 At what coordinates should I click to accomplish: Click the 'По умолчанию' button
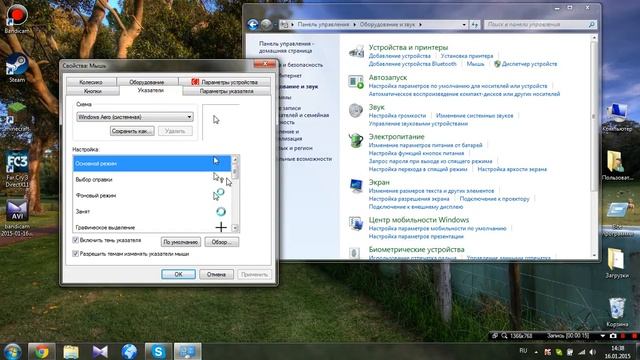(x=181, y=242)
